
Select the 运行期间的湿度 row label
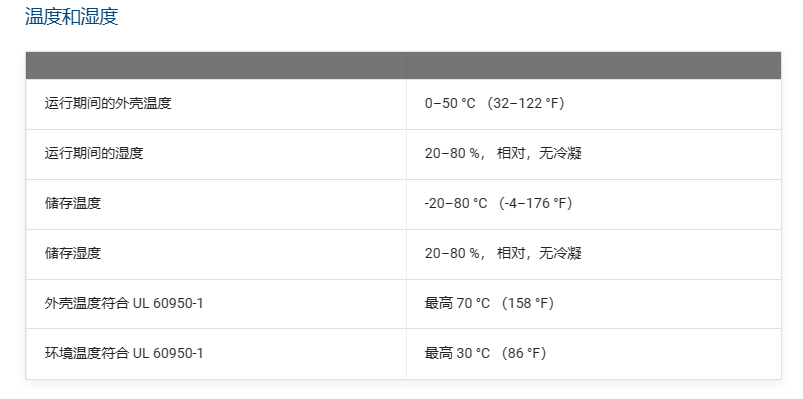pyautogui.click(x=94, y=153)
